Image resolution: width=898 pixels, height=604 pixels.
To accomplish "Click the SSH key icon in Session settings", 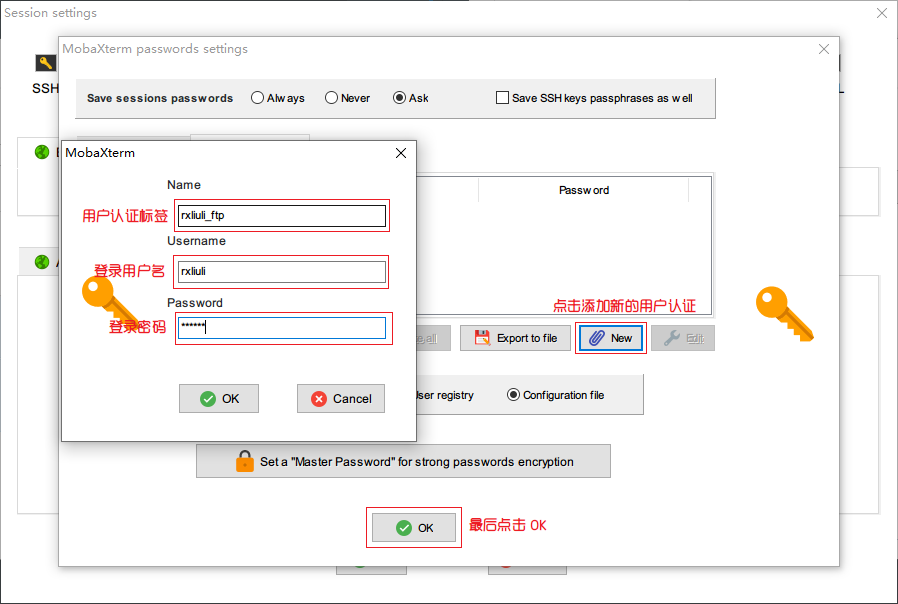I will point(46,63).
